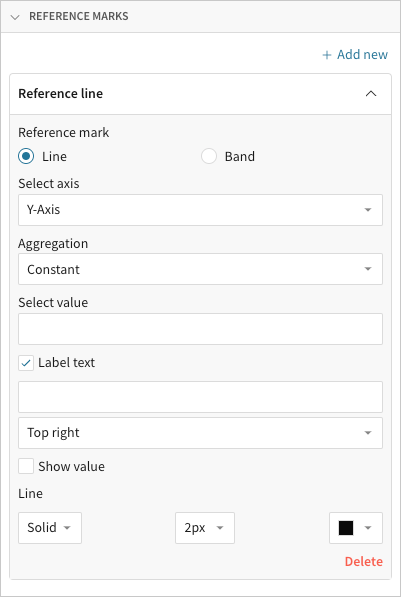Open the Top right label position dropdown
The image size is (401, 597).
pos(200,433)
